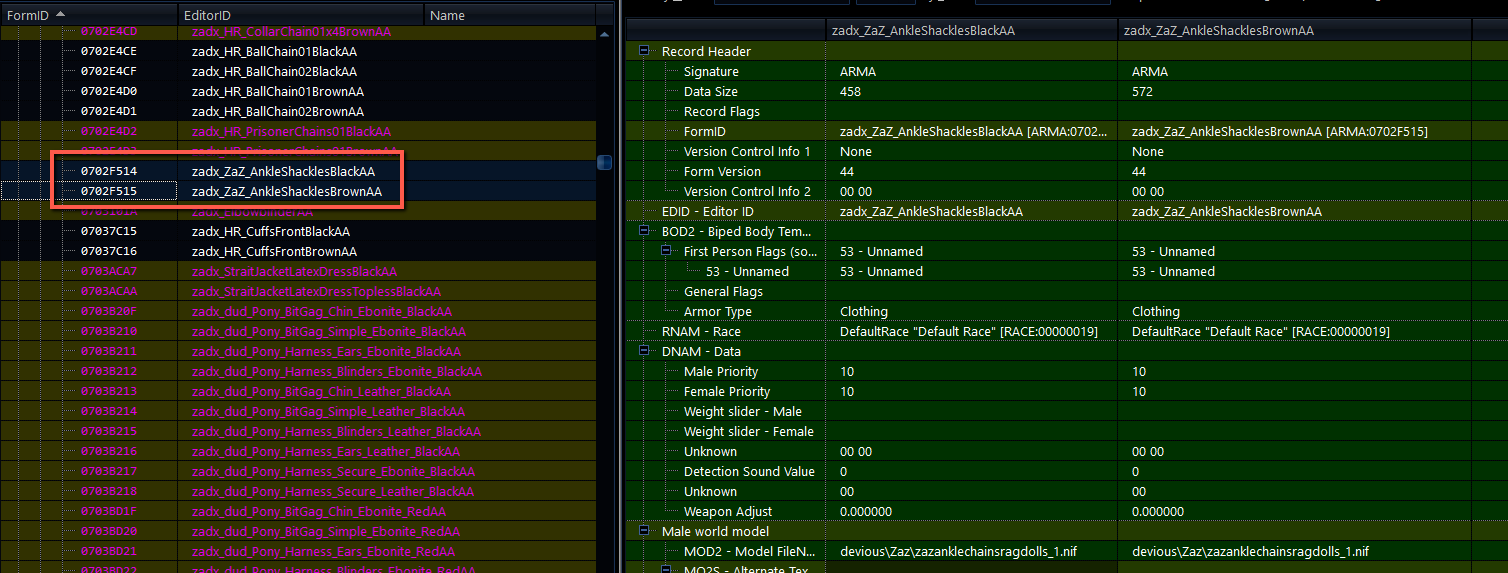Select record zadx_HR_BallChain02BrownAA
This screenshot has width=1508, height=573.
coord(278,111)
